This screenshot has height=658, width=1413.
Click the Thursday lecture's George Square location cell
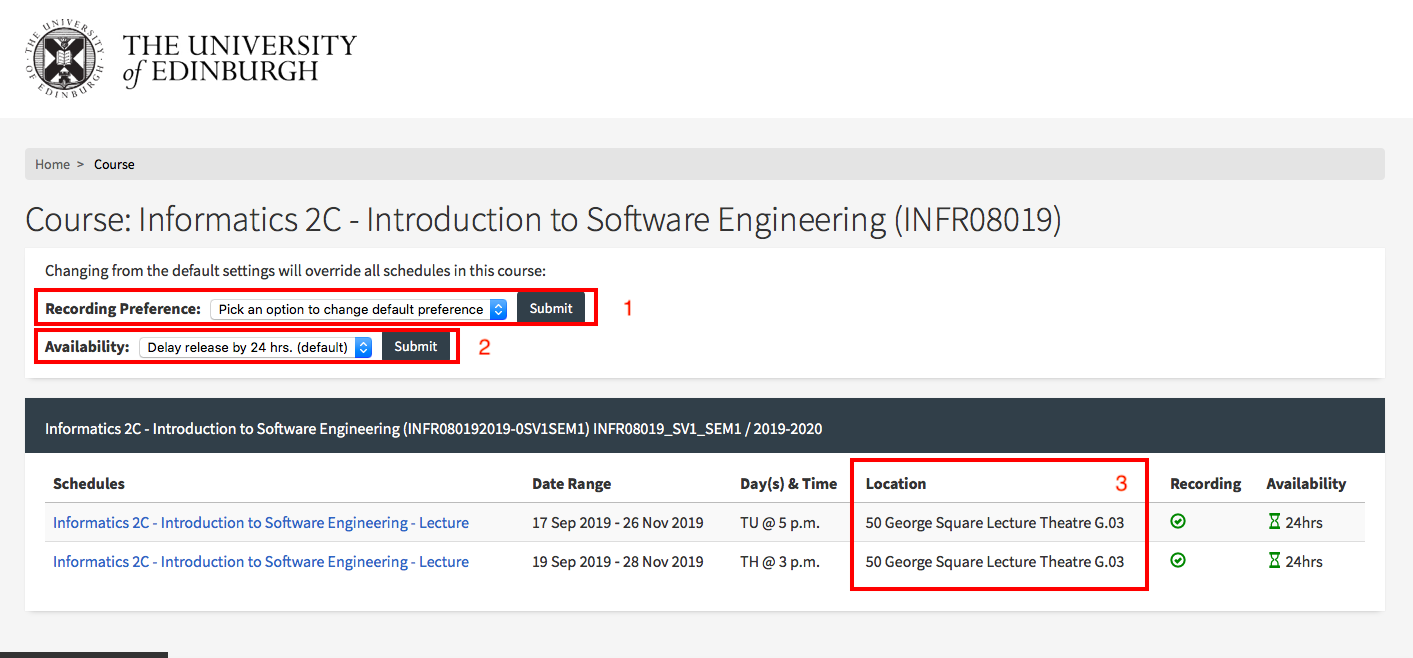click(995, 562)
